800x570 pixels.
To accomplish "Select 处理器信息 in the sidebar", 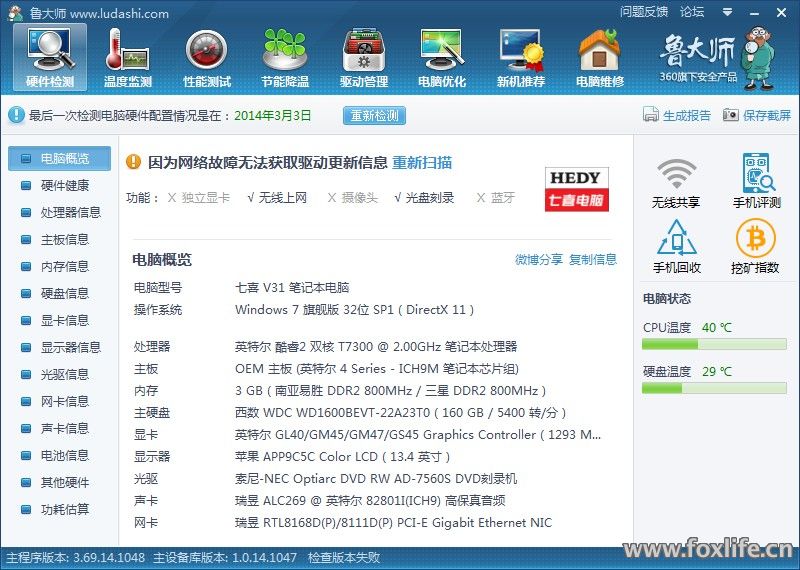I will [x=70, y=213].
